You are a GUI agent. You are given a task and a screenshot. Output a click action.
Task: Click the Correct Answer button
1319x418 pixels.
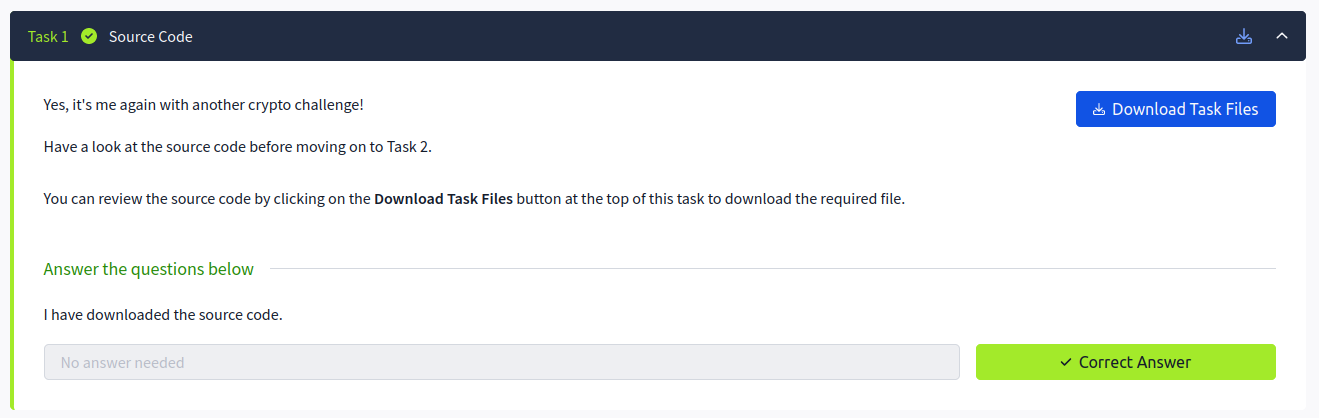1126,362
